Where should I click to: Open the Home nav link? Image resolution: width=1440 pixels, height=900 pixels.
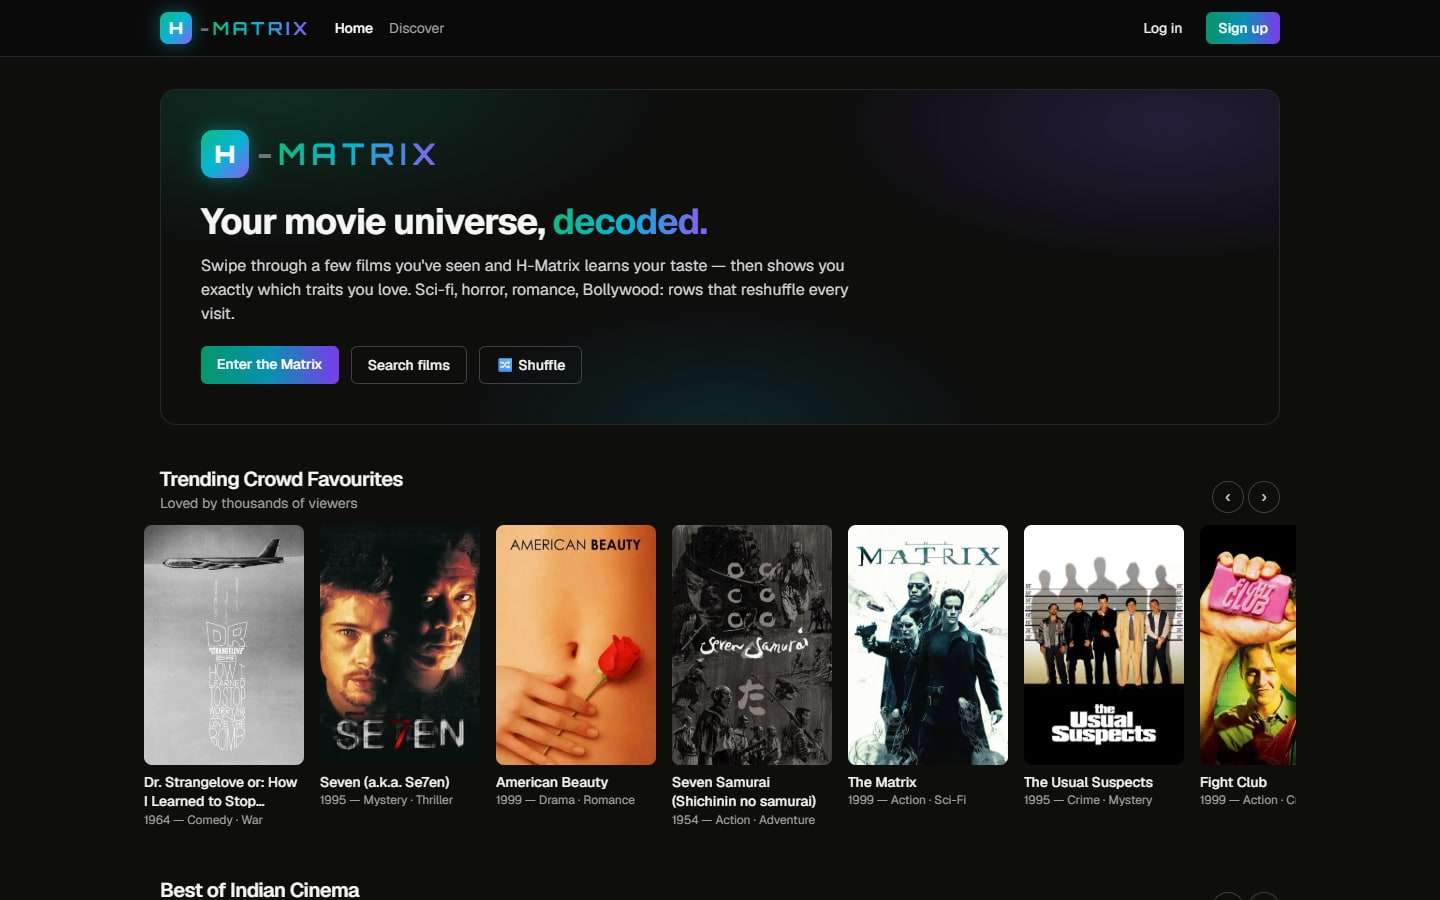(353, 28)
